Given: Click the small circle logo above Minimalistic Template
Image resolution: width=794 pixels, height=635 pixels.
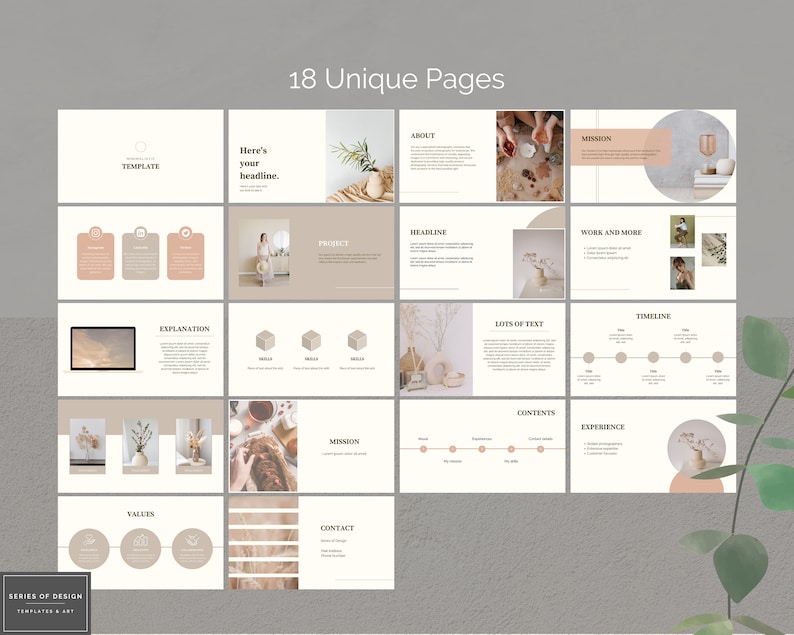Looking at the screenshot, I should [x=141, y=146].
